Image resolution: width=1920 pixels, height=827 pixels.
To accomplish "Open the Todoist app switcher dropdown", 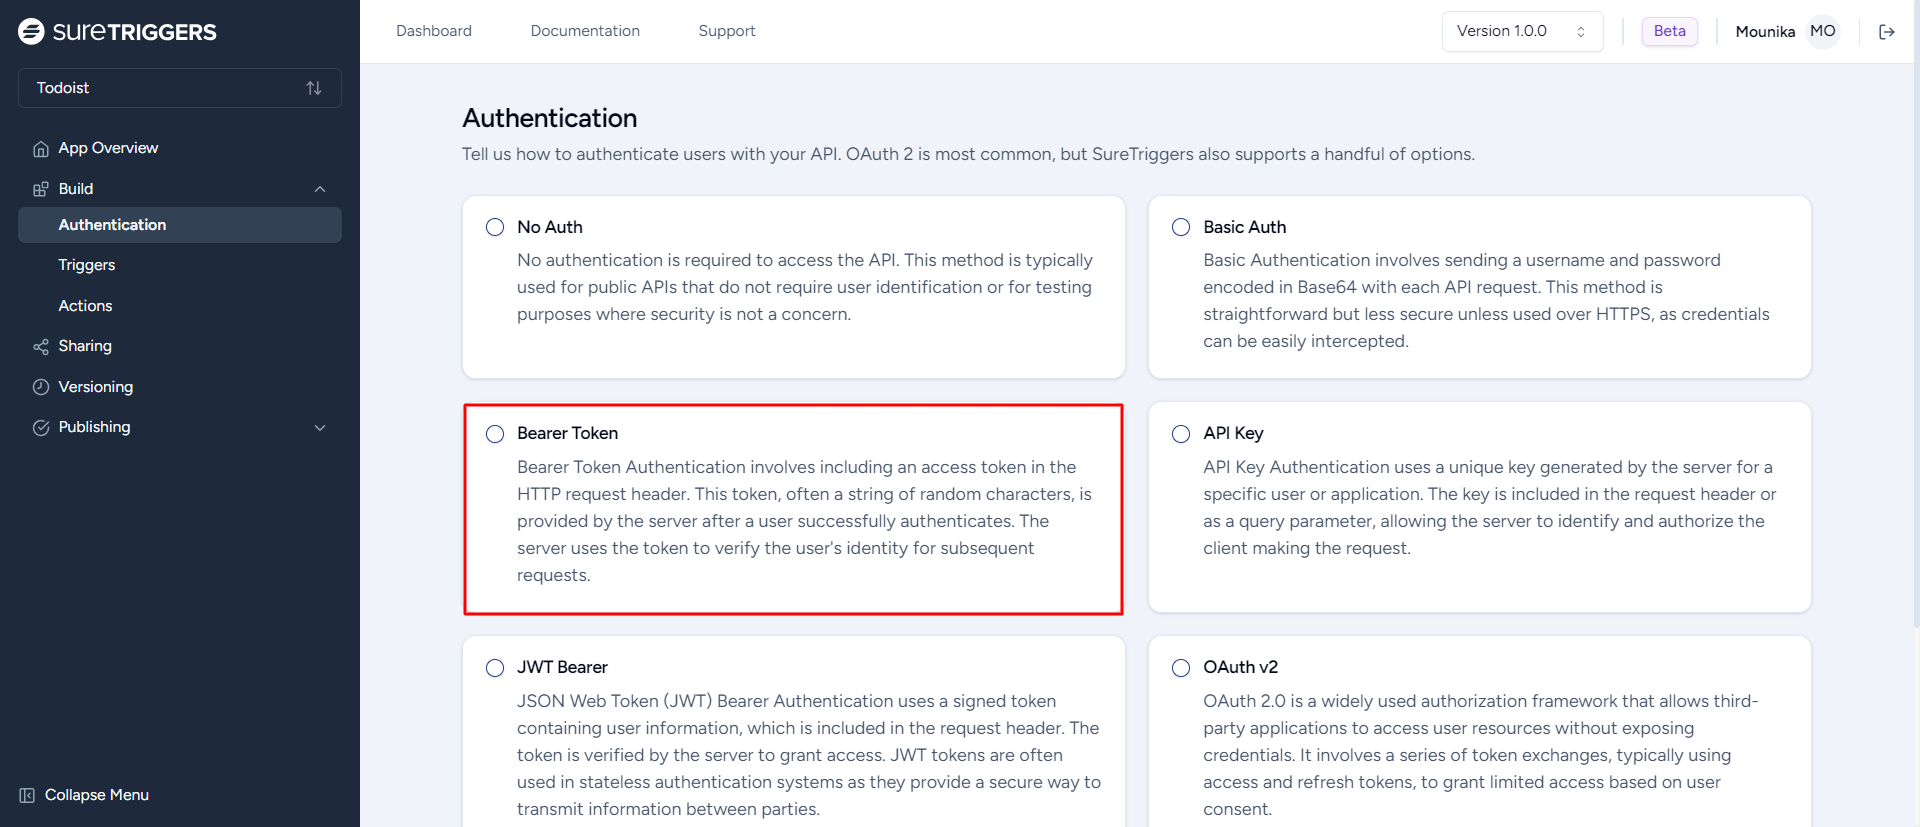I will click(180, 88).
